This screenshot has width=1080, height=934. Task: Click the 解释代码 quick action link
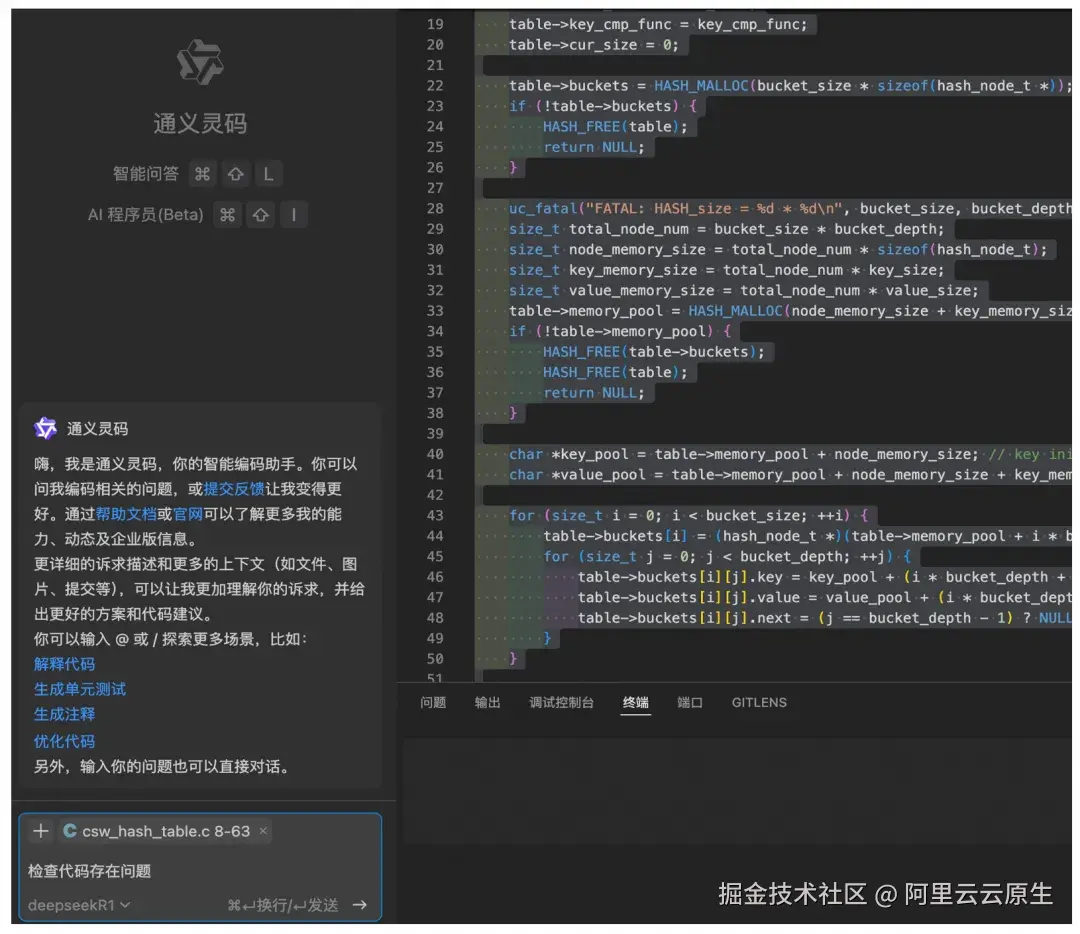pyautogui.click(x=64, y=663)
